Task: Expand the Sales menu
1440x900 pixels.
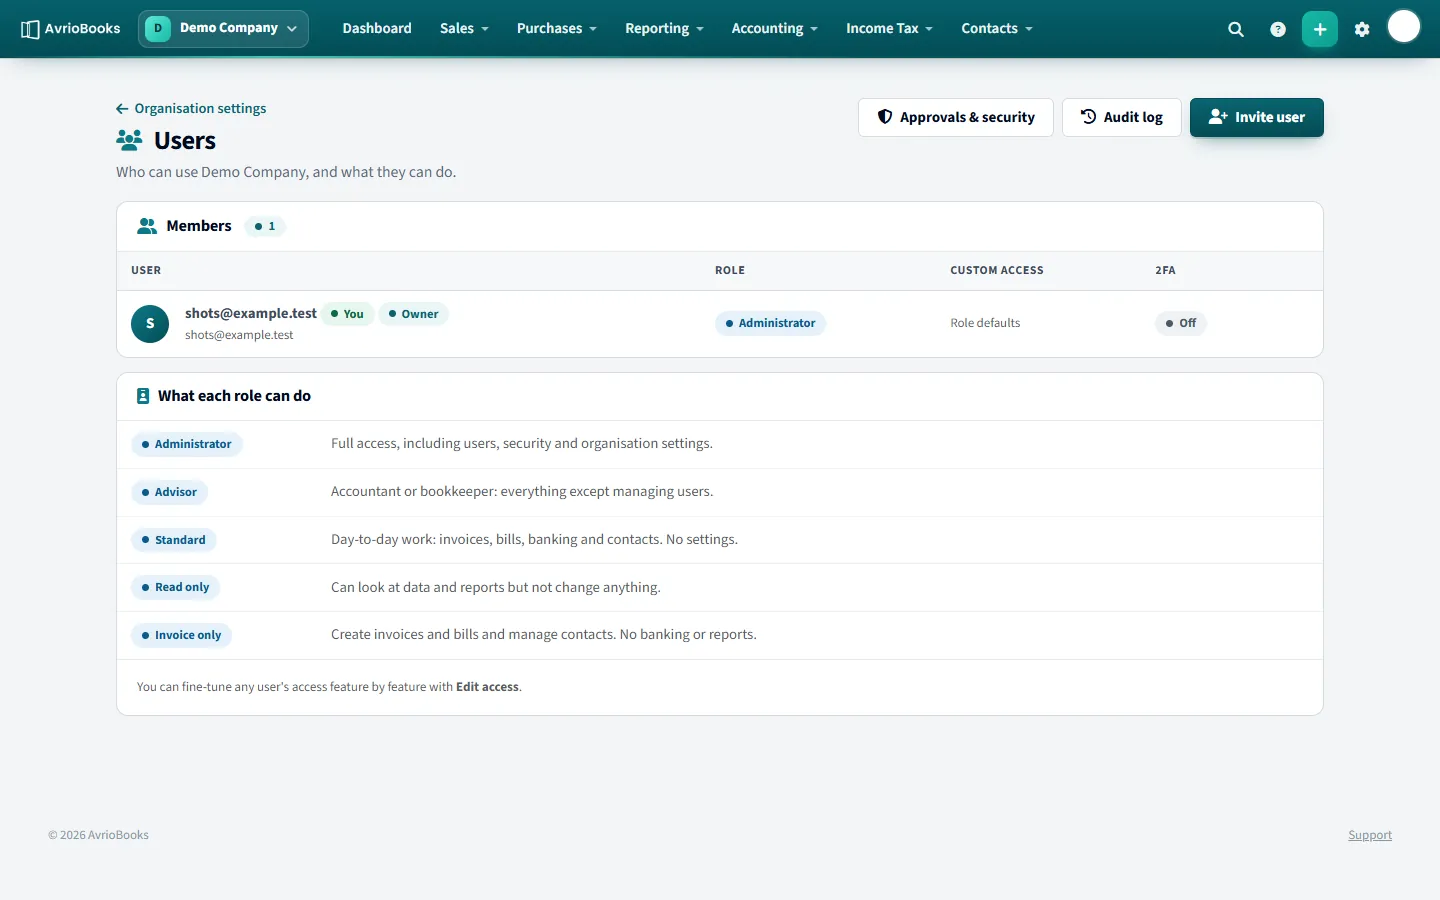Action: [x=464, y=29]
